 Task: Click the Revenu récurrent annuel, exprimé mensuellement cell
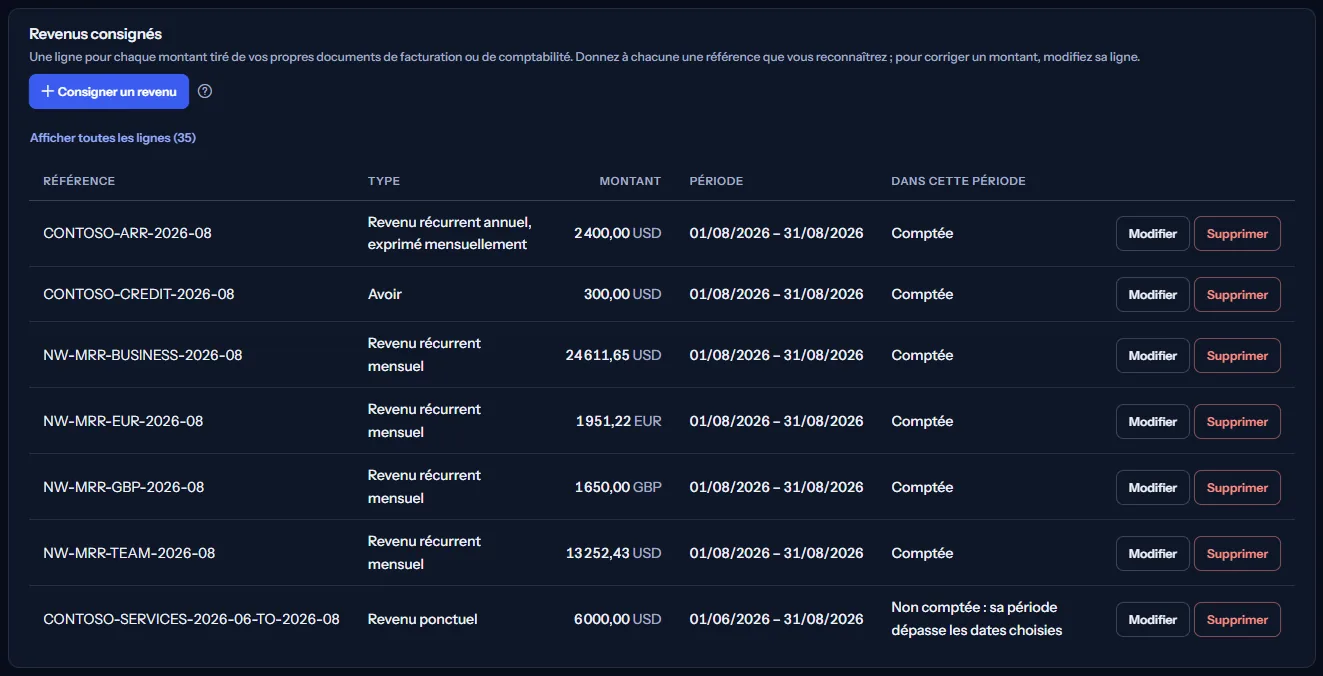pos(450,233)
